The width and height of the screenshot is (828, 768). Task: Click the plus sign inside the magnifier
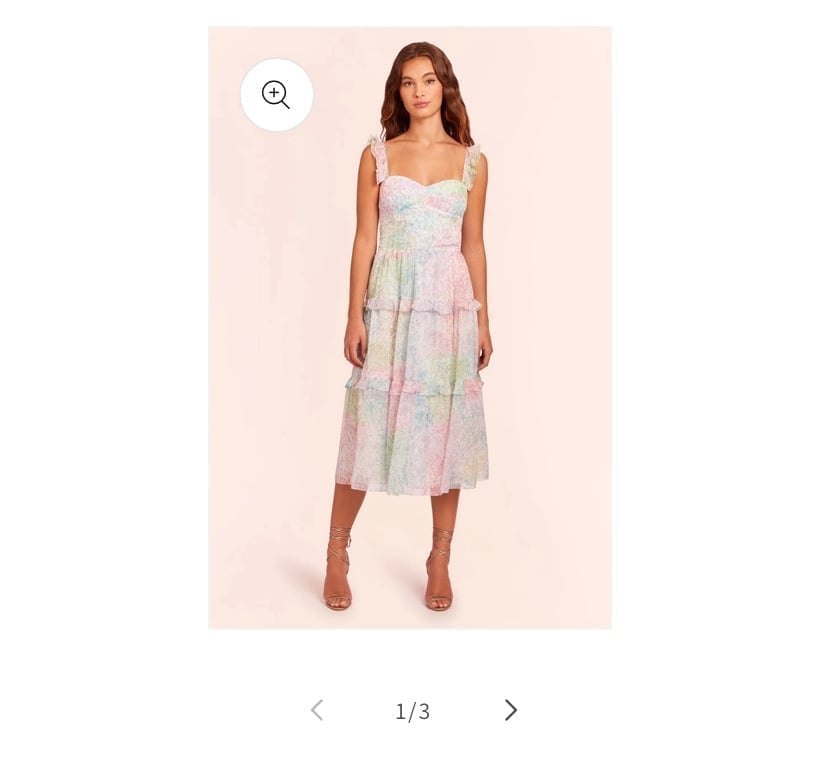point(274,92)
